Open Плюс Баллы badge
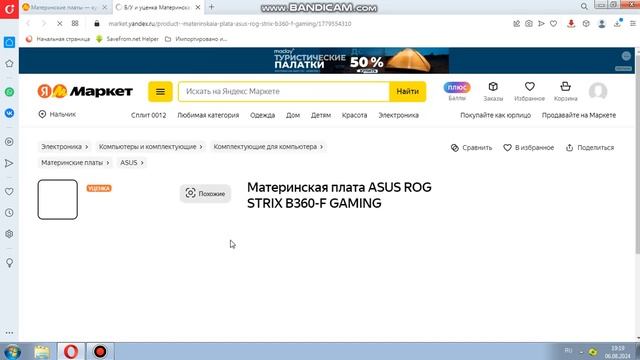This screenshot has width=640, height=360. coord(457,91)
